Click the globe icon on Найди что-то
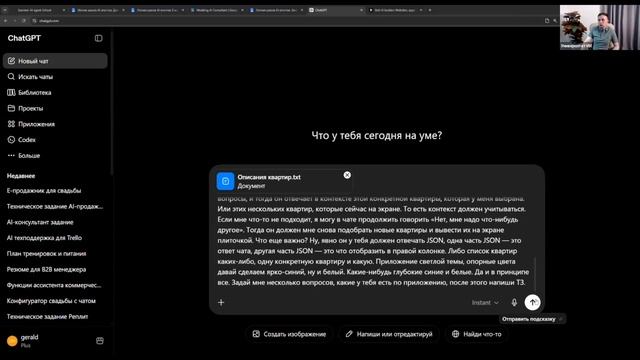640x360 pixels. point(456,334)
